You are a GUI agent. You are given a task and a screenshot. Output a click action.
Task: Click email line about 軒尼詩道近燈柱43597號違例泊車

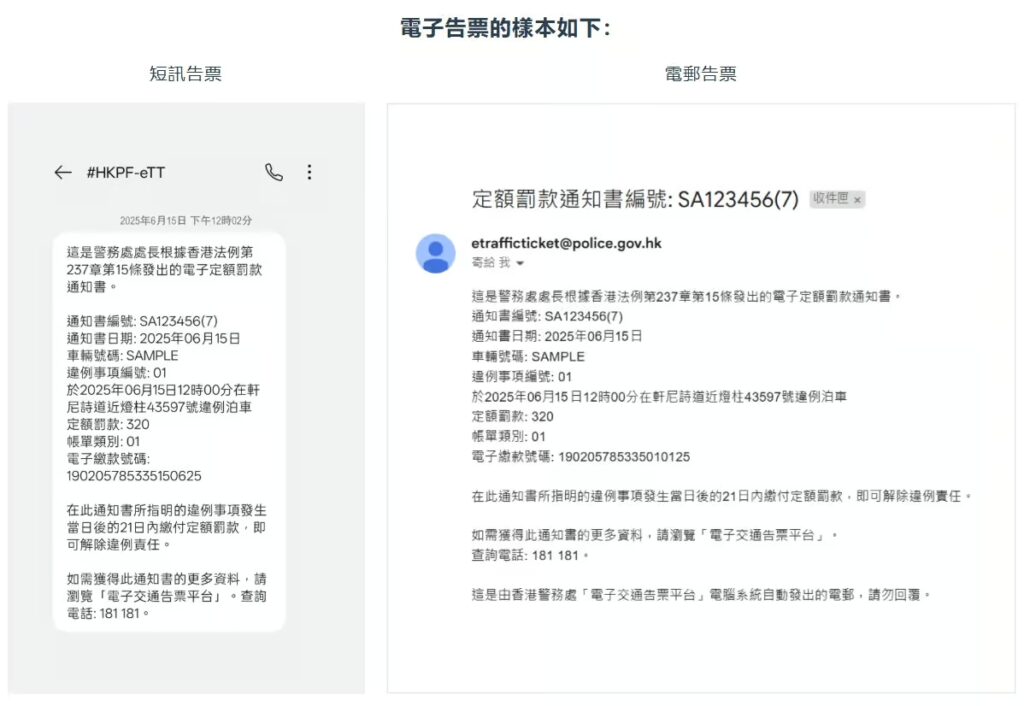point(660,397)
